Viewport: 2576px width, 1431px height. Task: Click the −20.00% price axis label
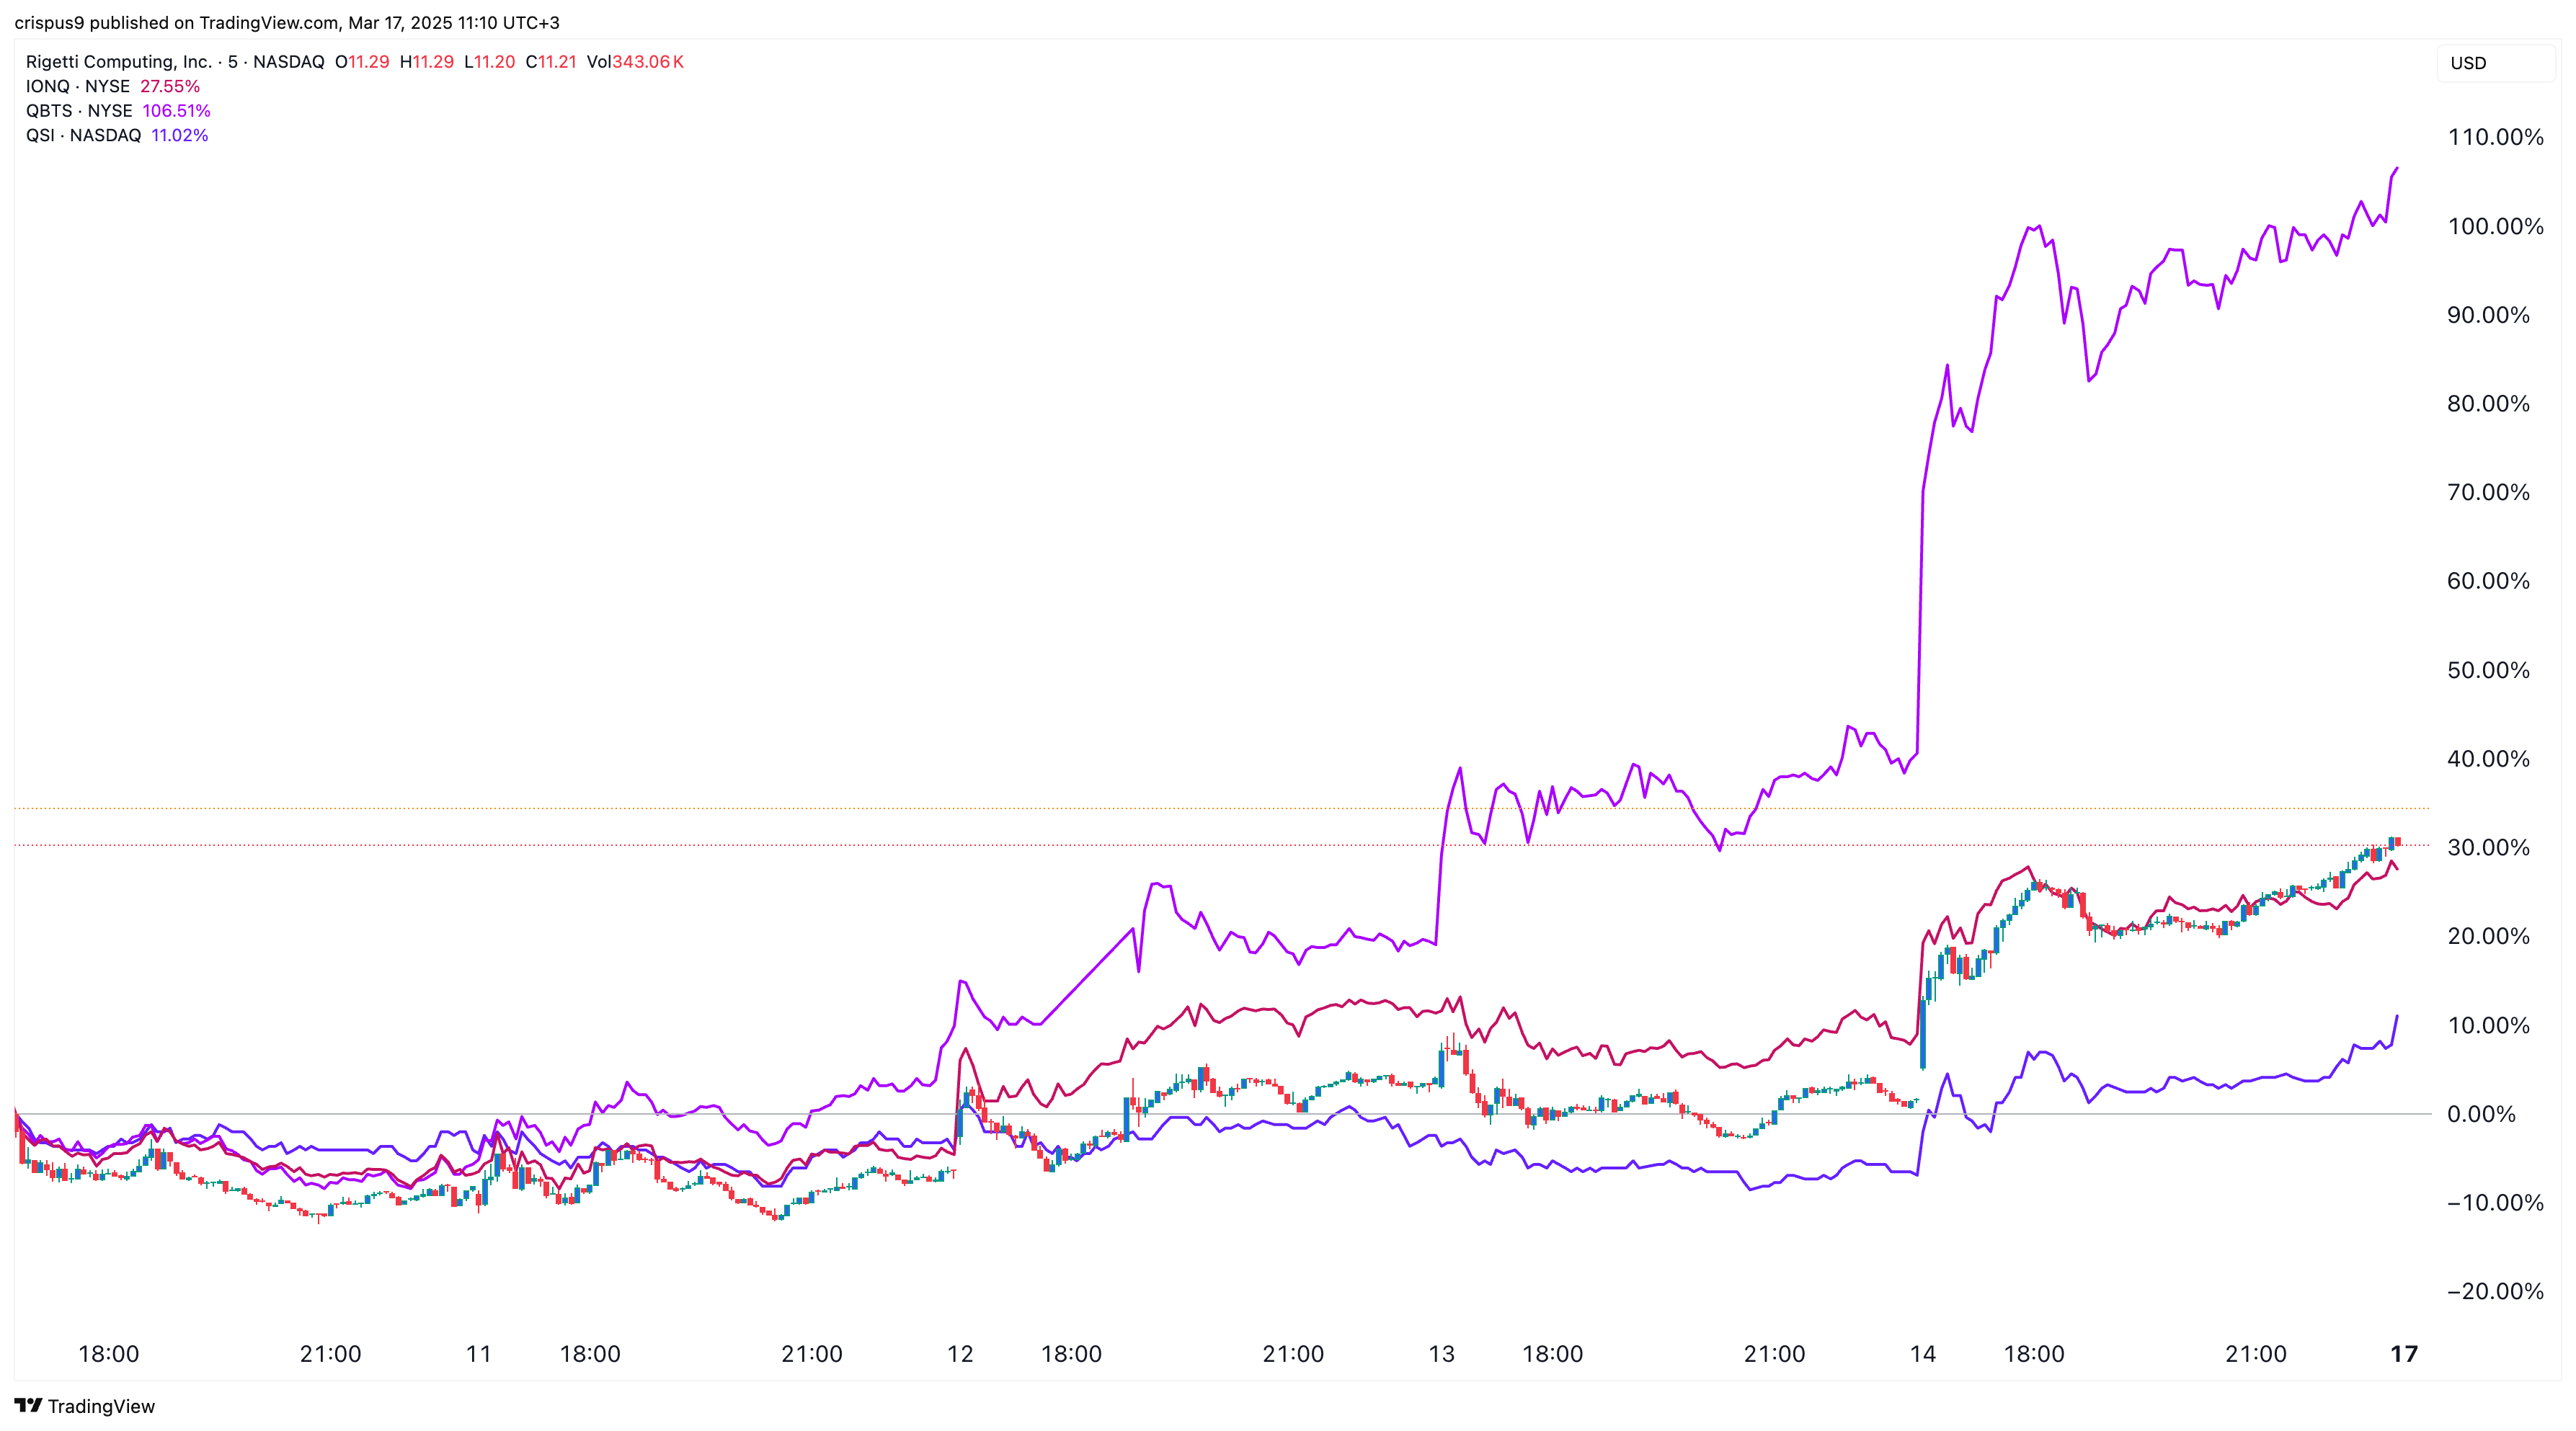pos(2495,1292)
